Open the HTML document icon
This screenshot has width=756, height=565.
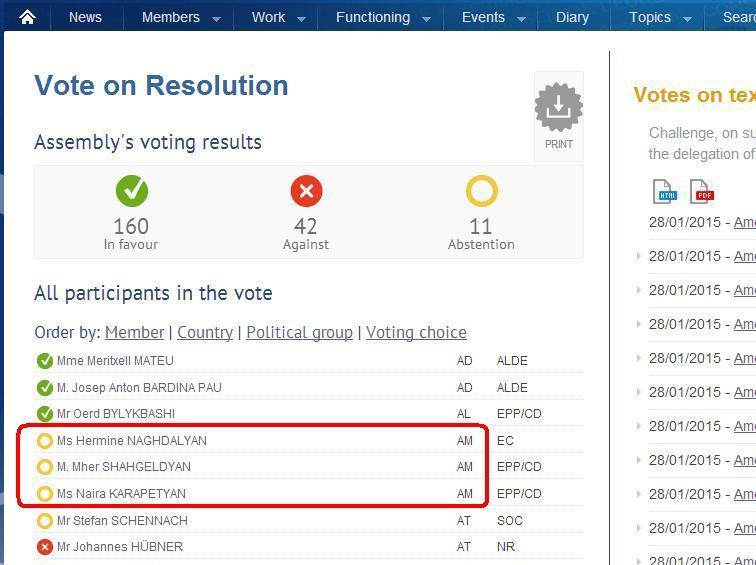[x=664, y=191]
